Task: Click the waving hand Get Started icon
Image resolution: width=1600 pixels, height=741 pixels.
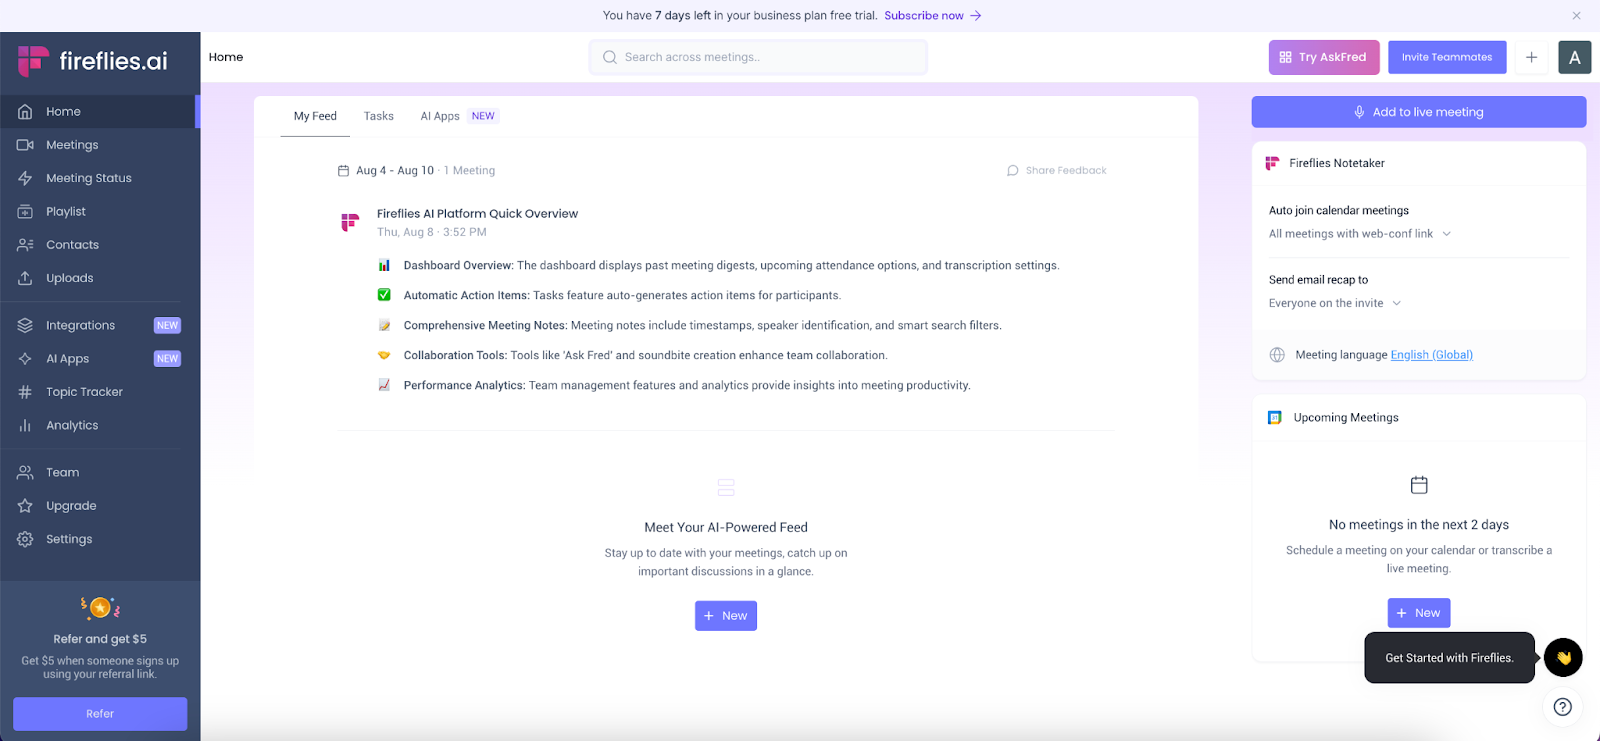Action: pos(1563,657)
